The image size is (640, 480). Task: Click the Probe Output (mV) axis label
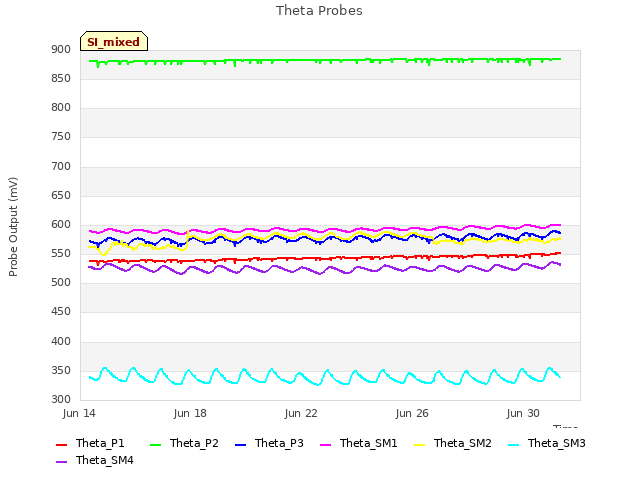(x=13, y=227)
